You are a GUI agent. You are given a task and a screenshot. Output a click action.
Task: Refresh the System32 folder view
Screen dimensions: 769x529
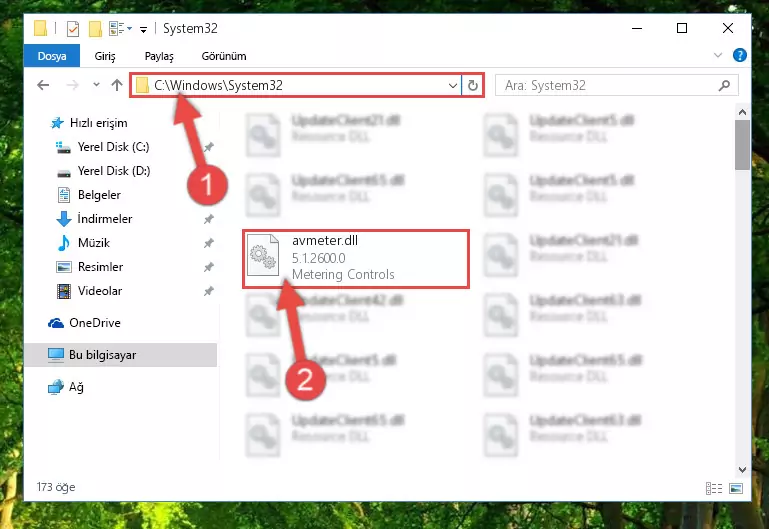point(472,86)
